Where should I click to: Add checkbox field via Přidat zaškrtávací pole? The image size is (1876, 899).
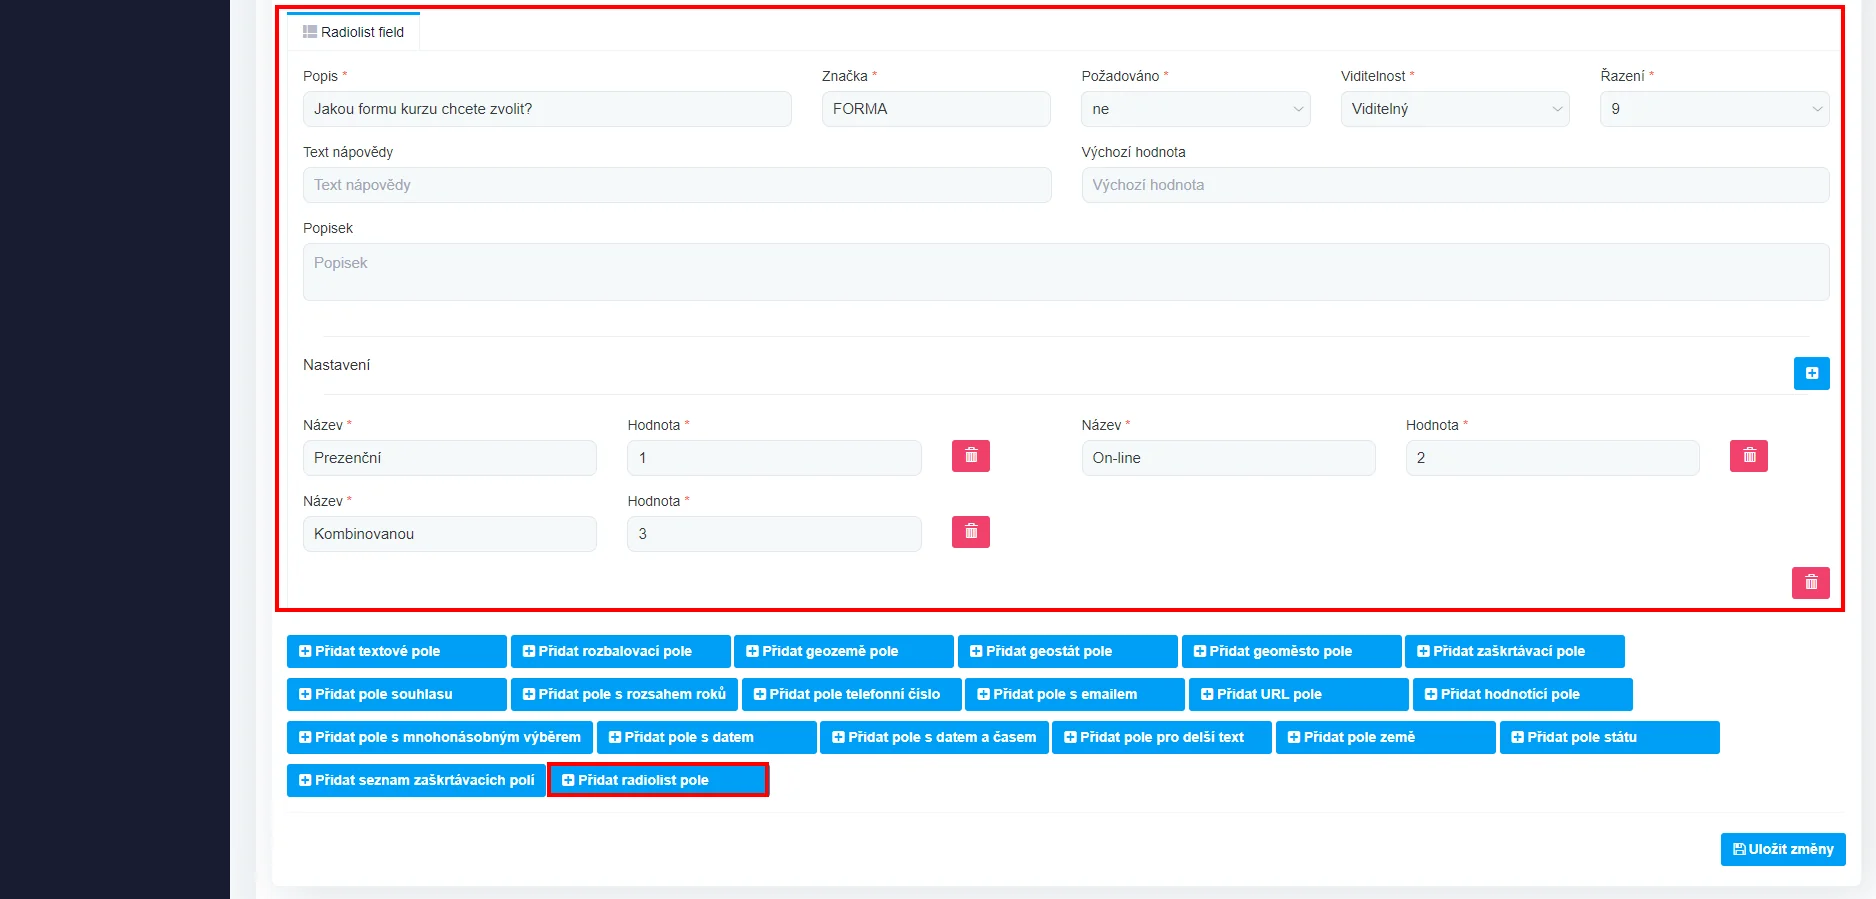[x=1513, y=651]
